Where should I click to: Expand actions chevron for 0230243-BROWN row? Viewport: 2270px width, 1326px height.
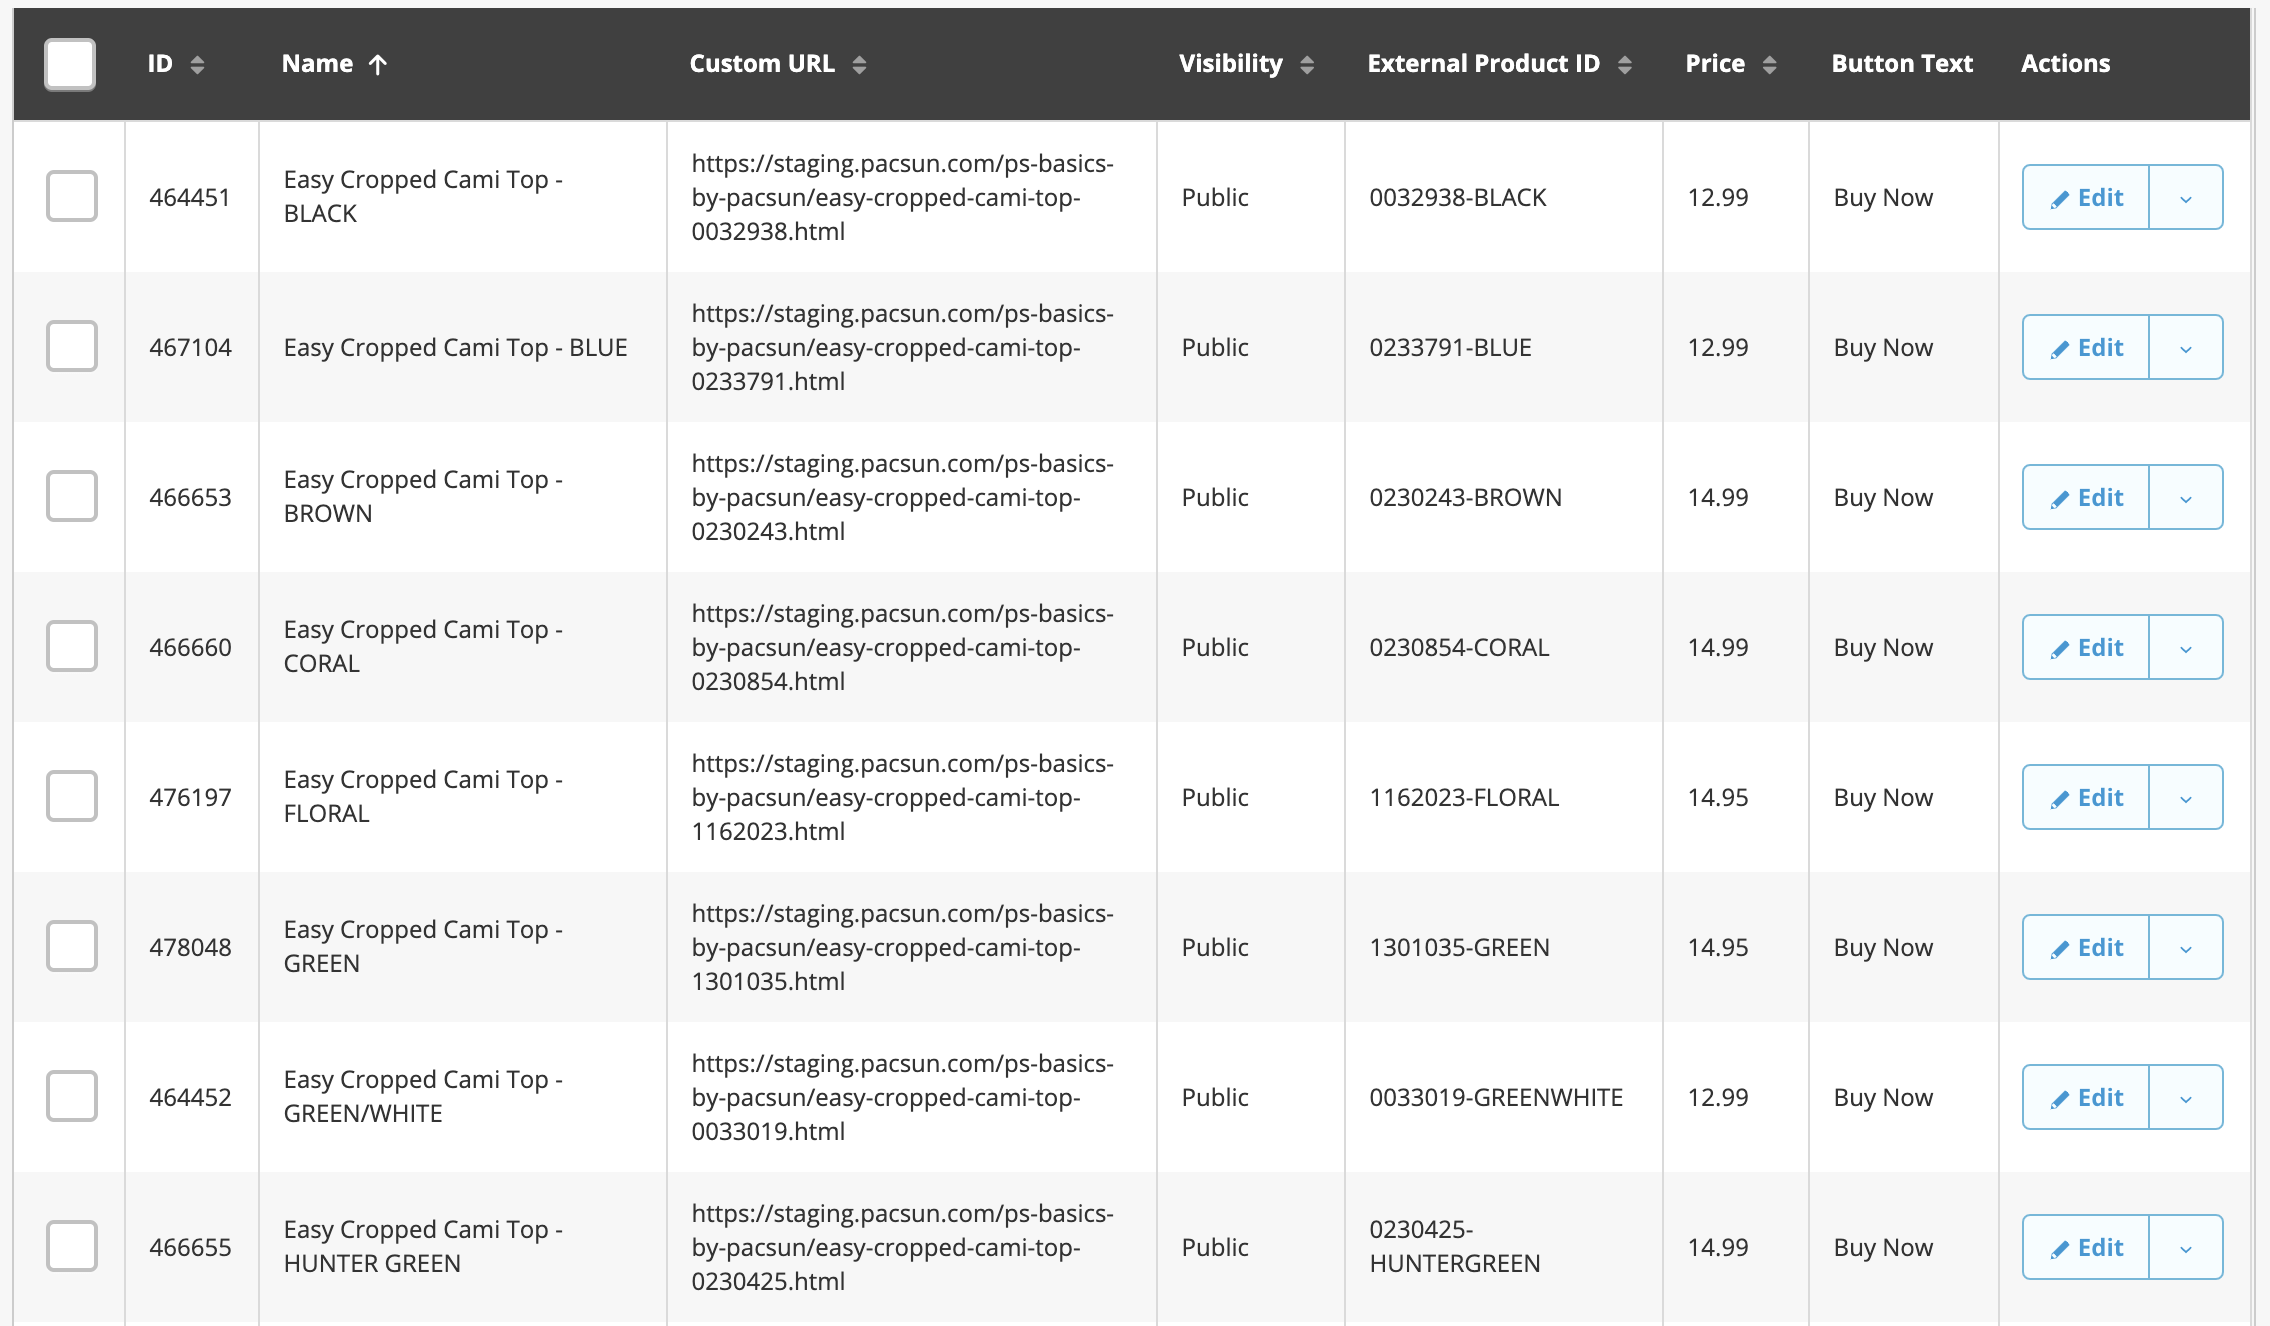click(x=2186, y=497)
